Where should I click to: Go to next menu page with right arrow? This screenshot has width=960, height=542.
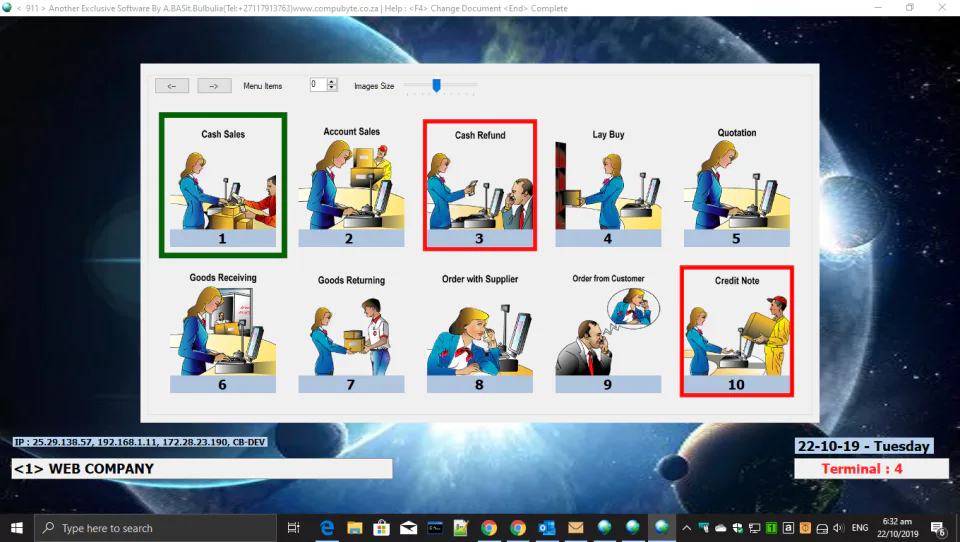(x=214, y=86)
